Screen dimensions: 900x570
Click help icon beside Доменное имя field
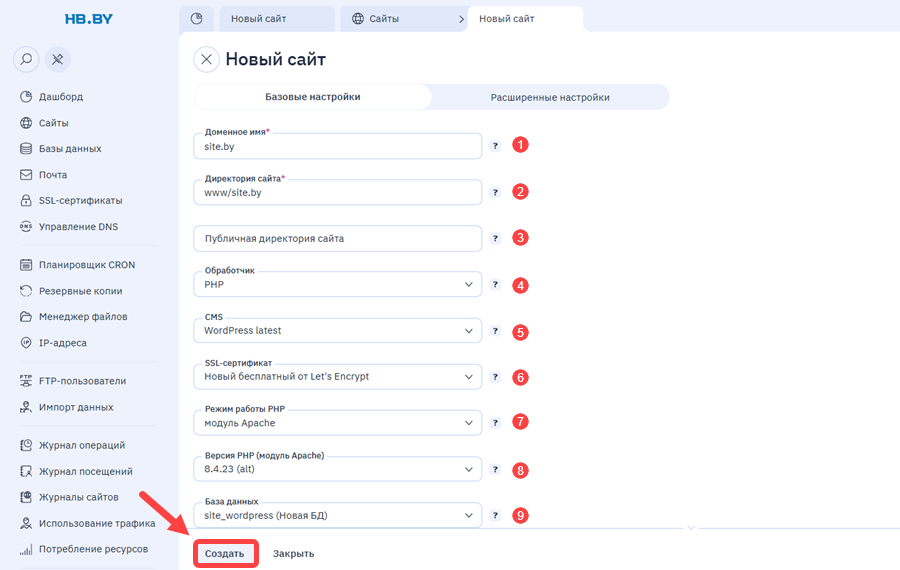(495, 146)
